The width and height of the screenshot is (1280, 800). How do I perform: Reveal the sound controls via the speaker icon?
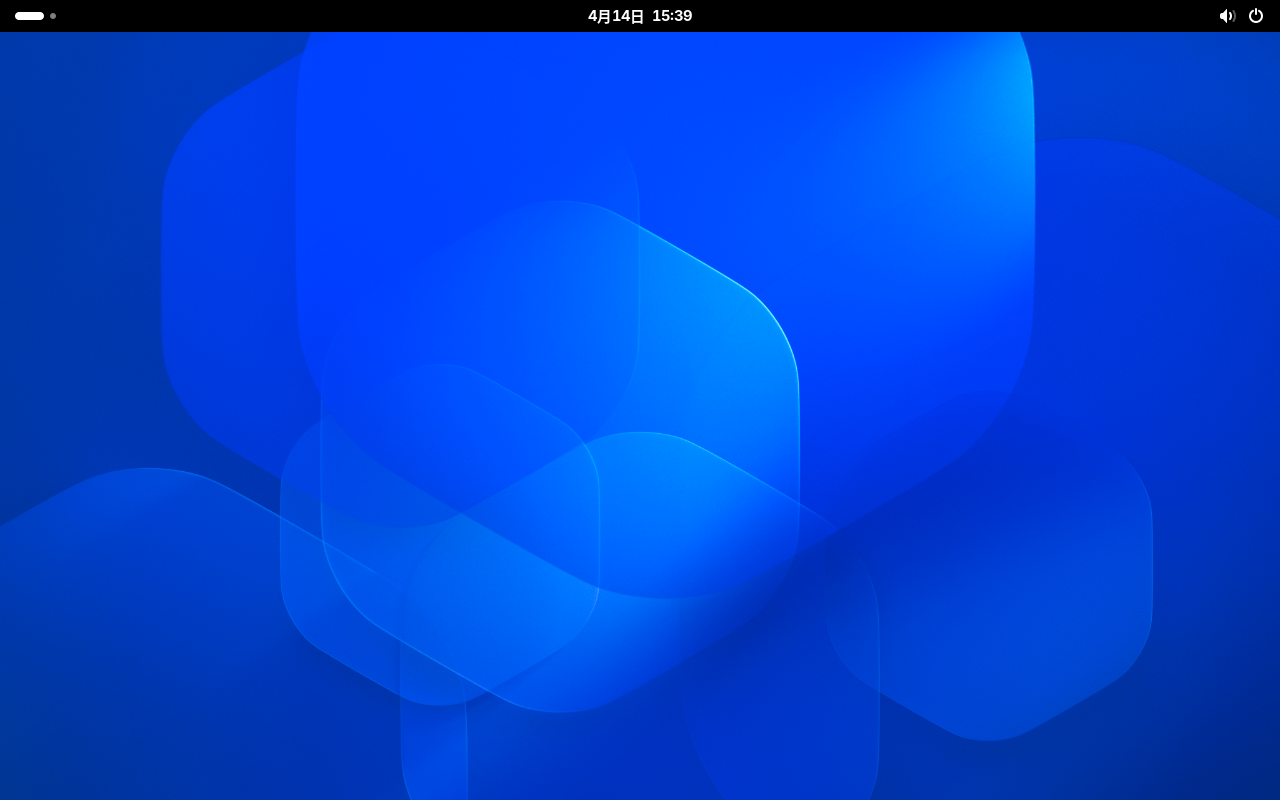(x=1227, y=16)
